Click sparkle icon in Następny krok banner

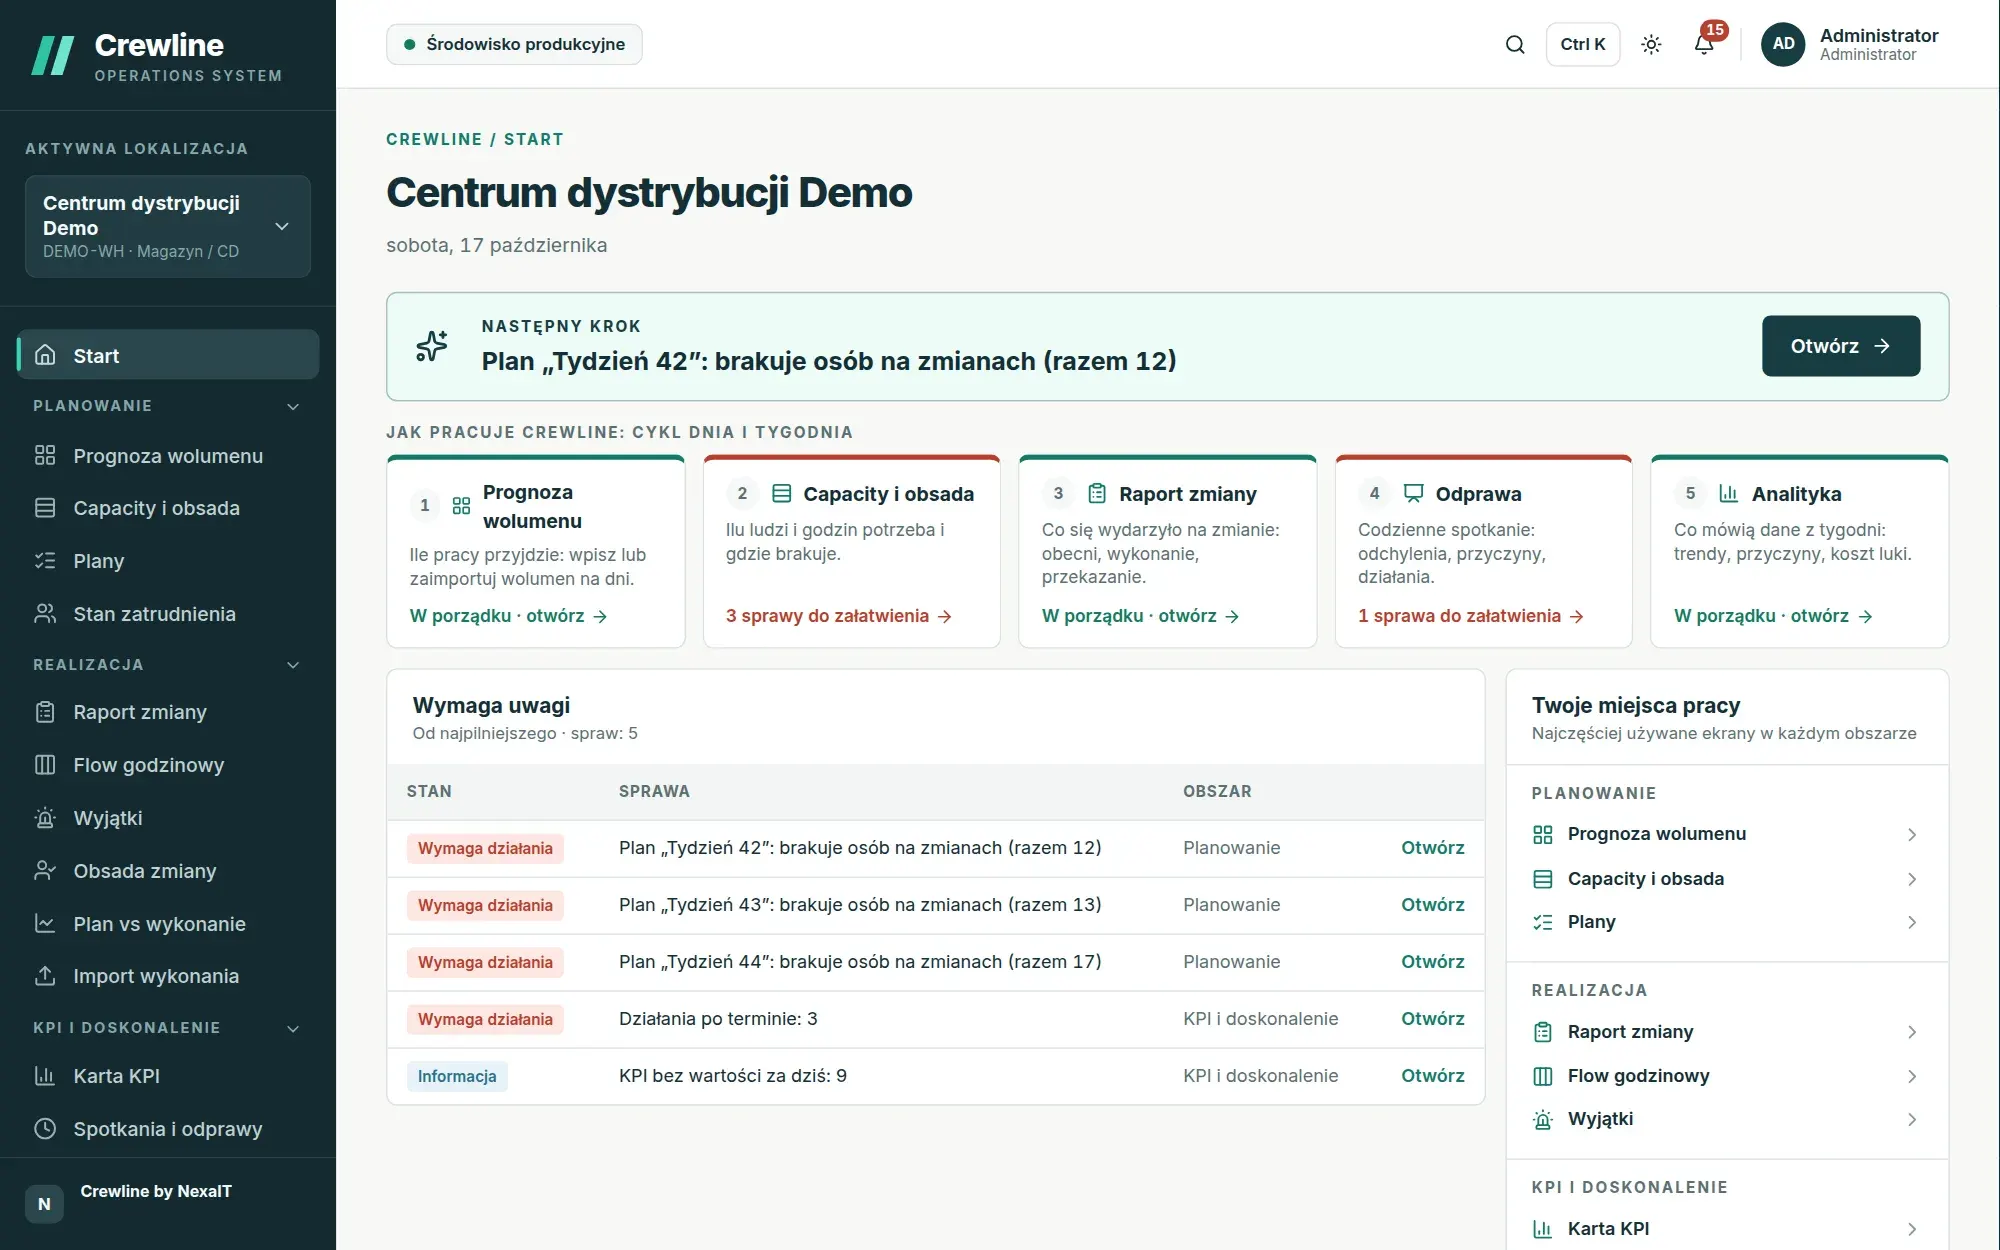click(x=432, y=346)
